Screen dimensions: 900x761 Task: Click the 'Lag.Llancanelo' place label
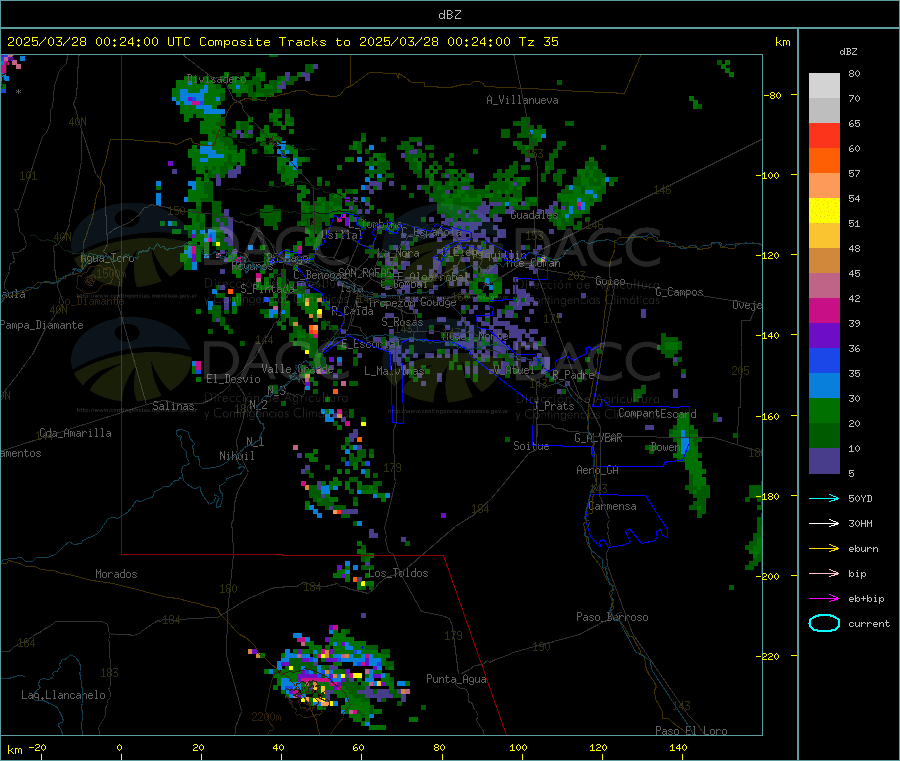coord(64,695)
